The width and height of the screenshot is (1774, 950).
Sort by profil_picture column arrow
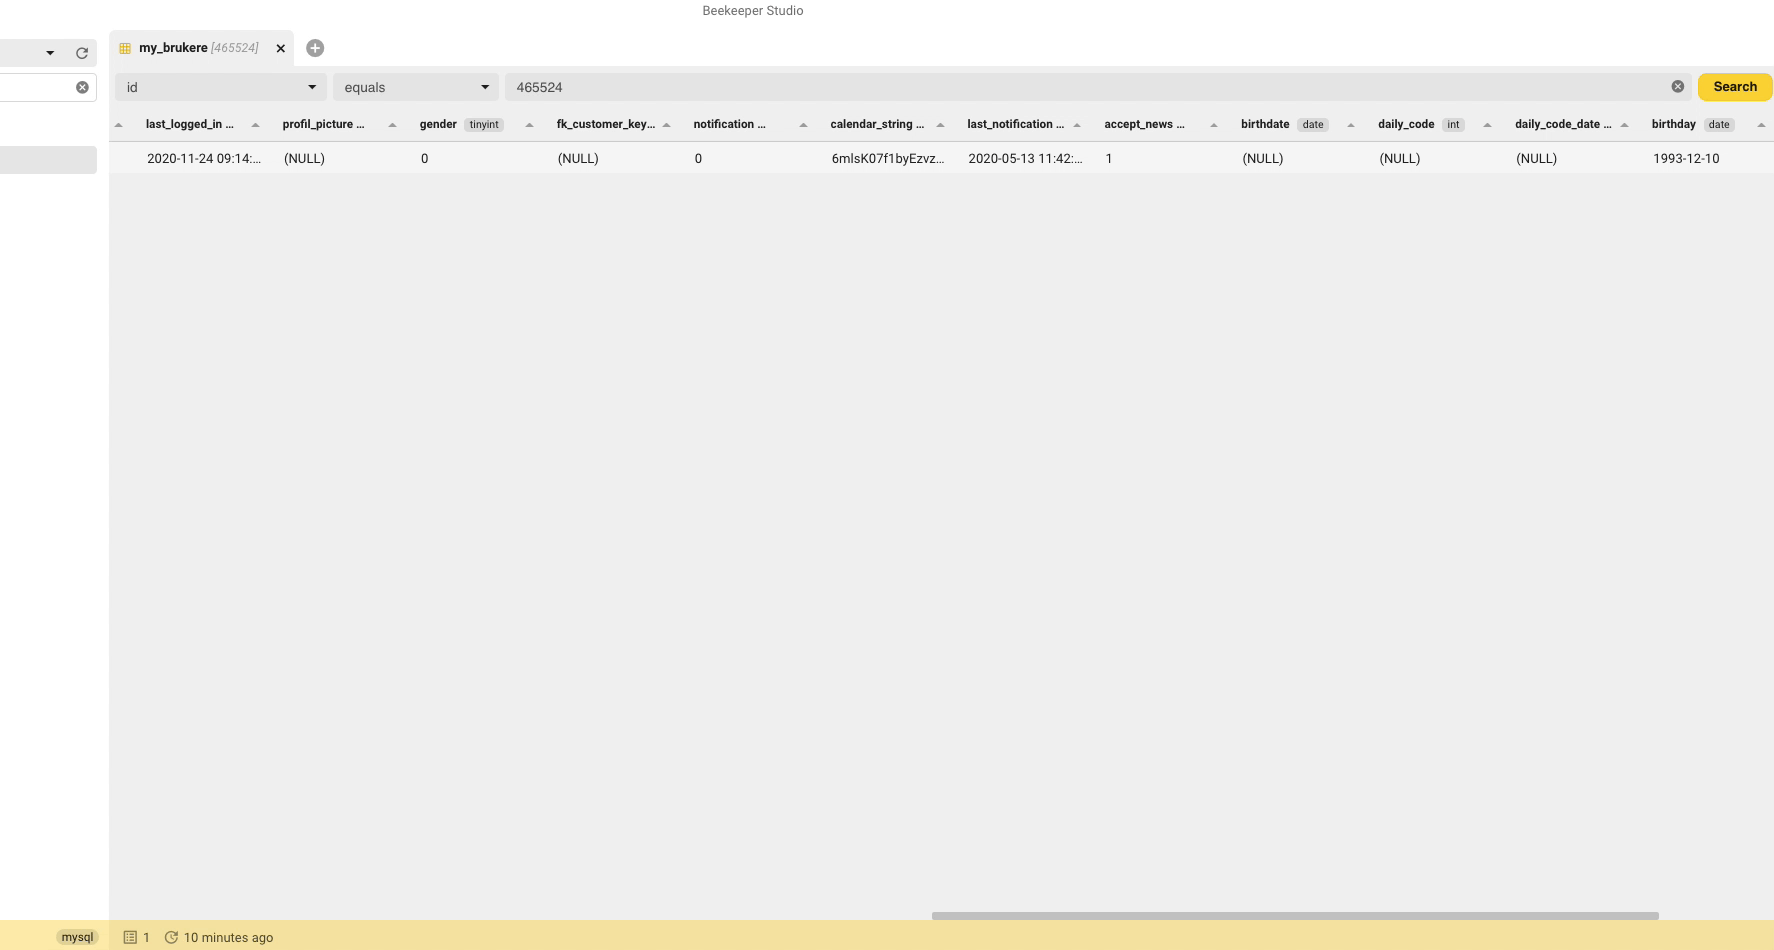(x=393, y=125)
